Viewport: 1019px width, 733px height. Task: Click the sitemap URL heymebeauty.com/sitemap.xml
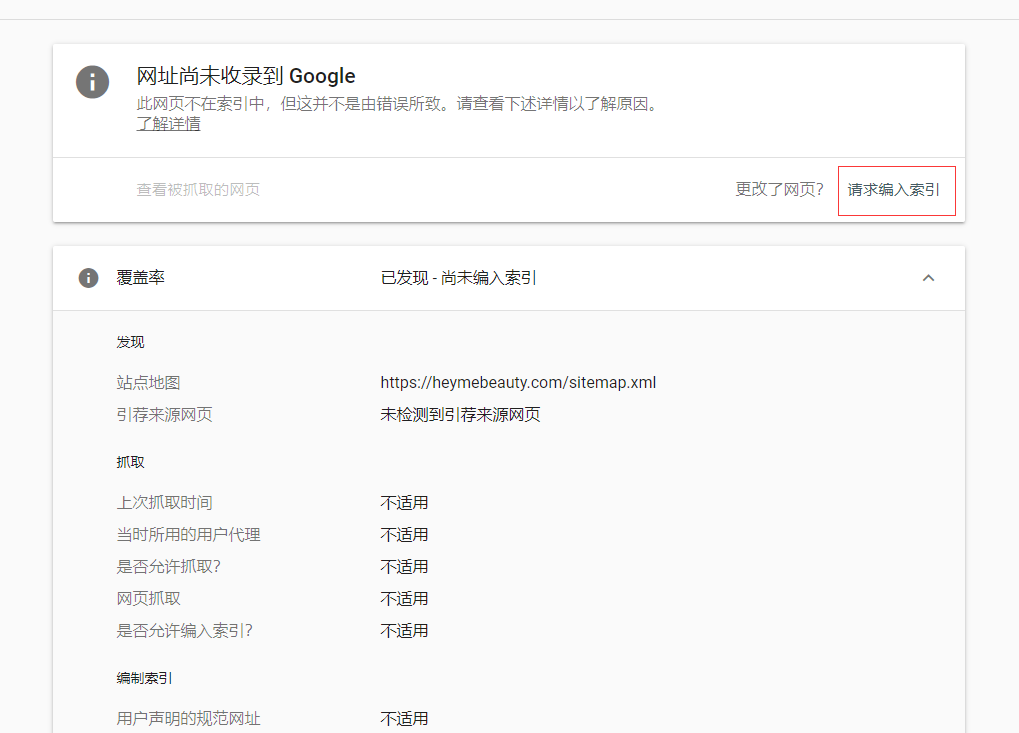[518, 382]
